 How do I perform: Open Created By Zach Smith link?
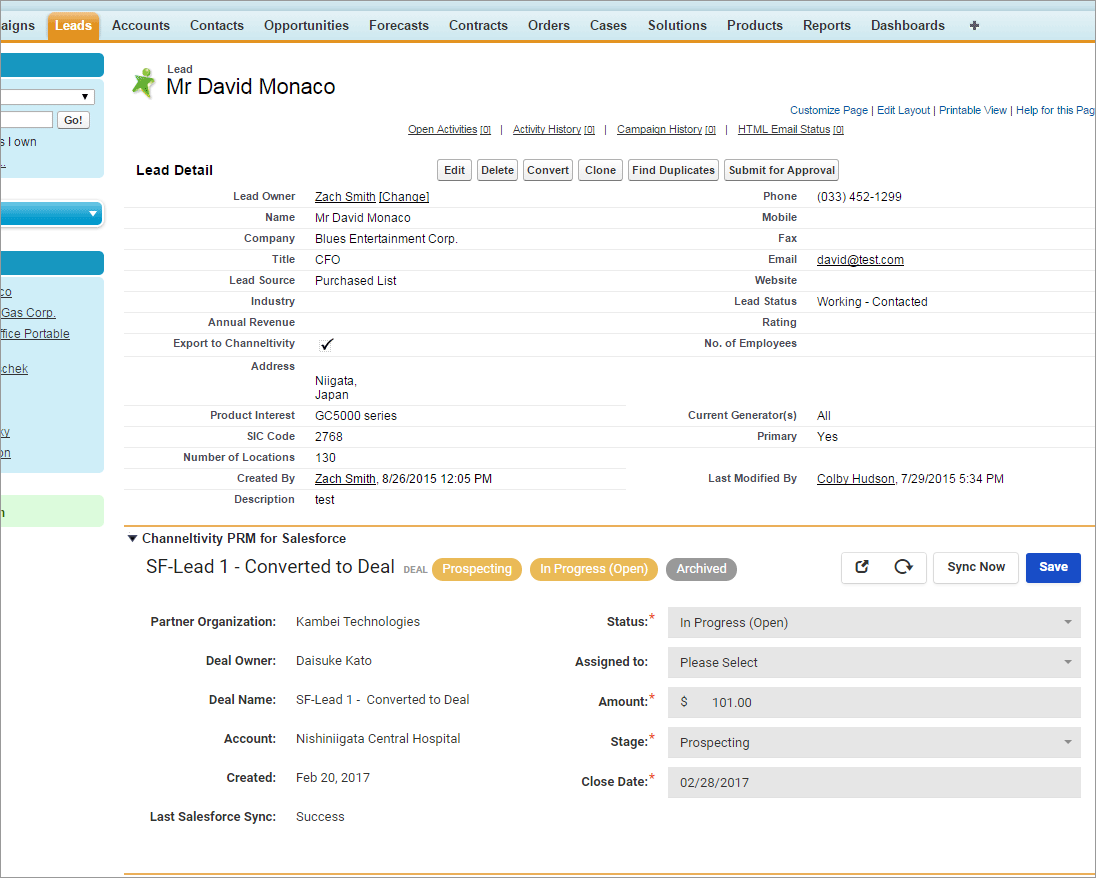click(345, 479)
